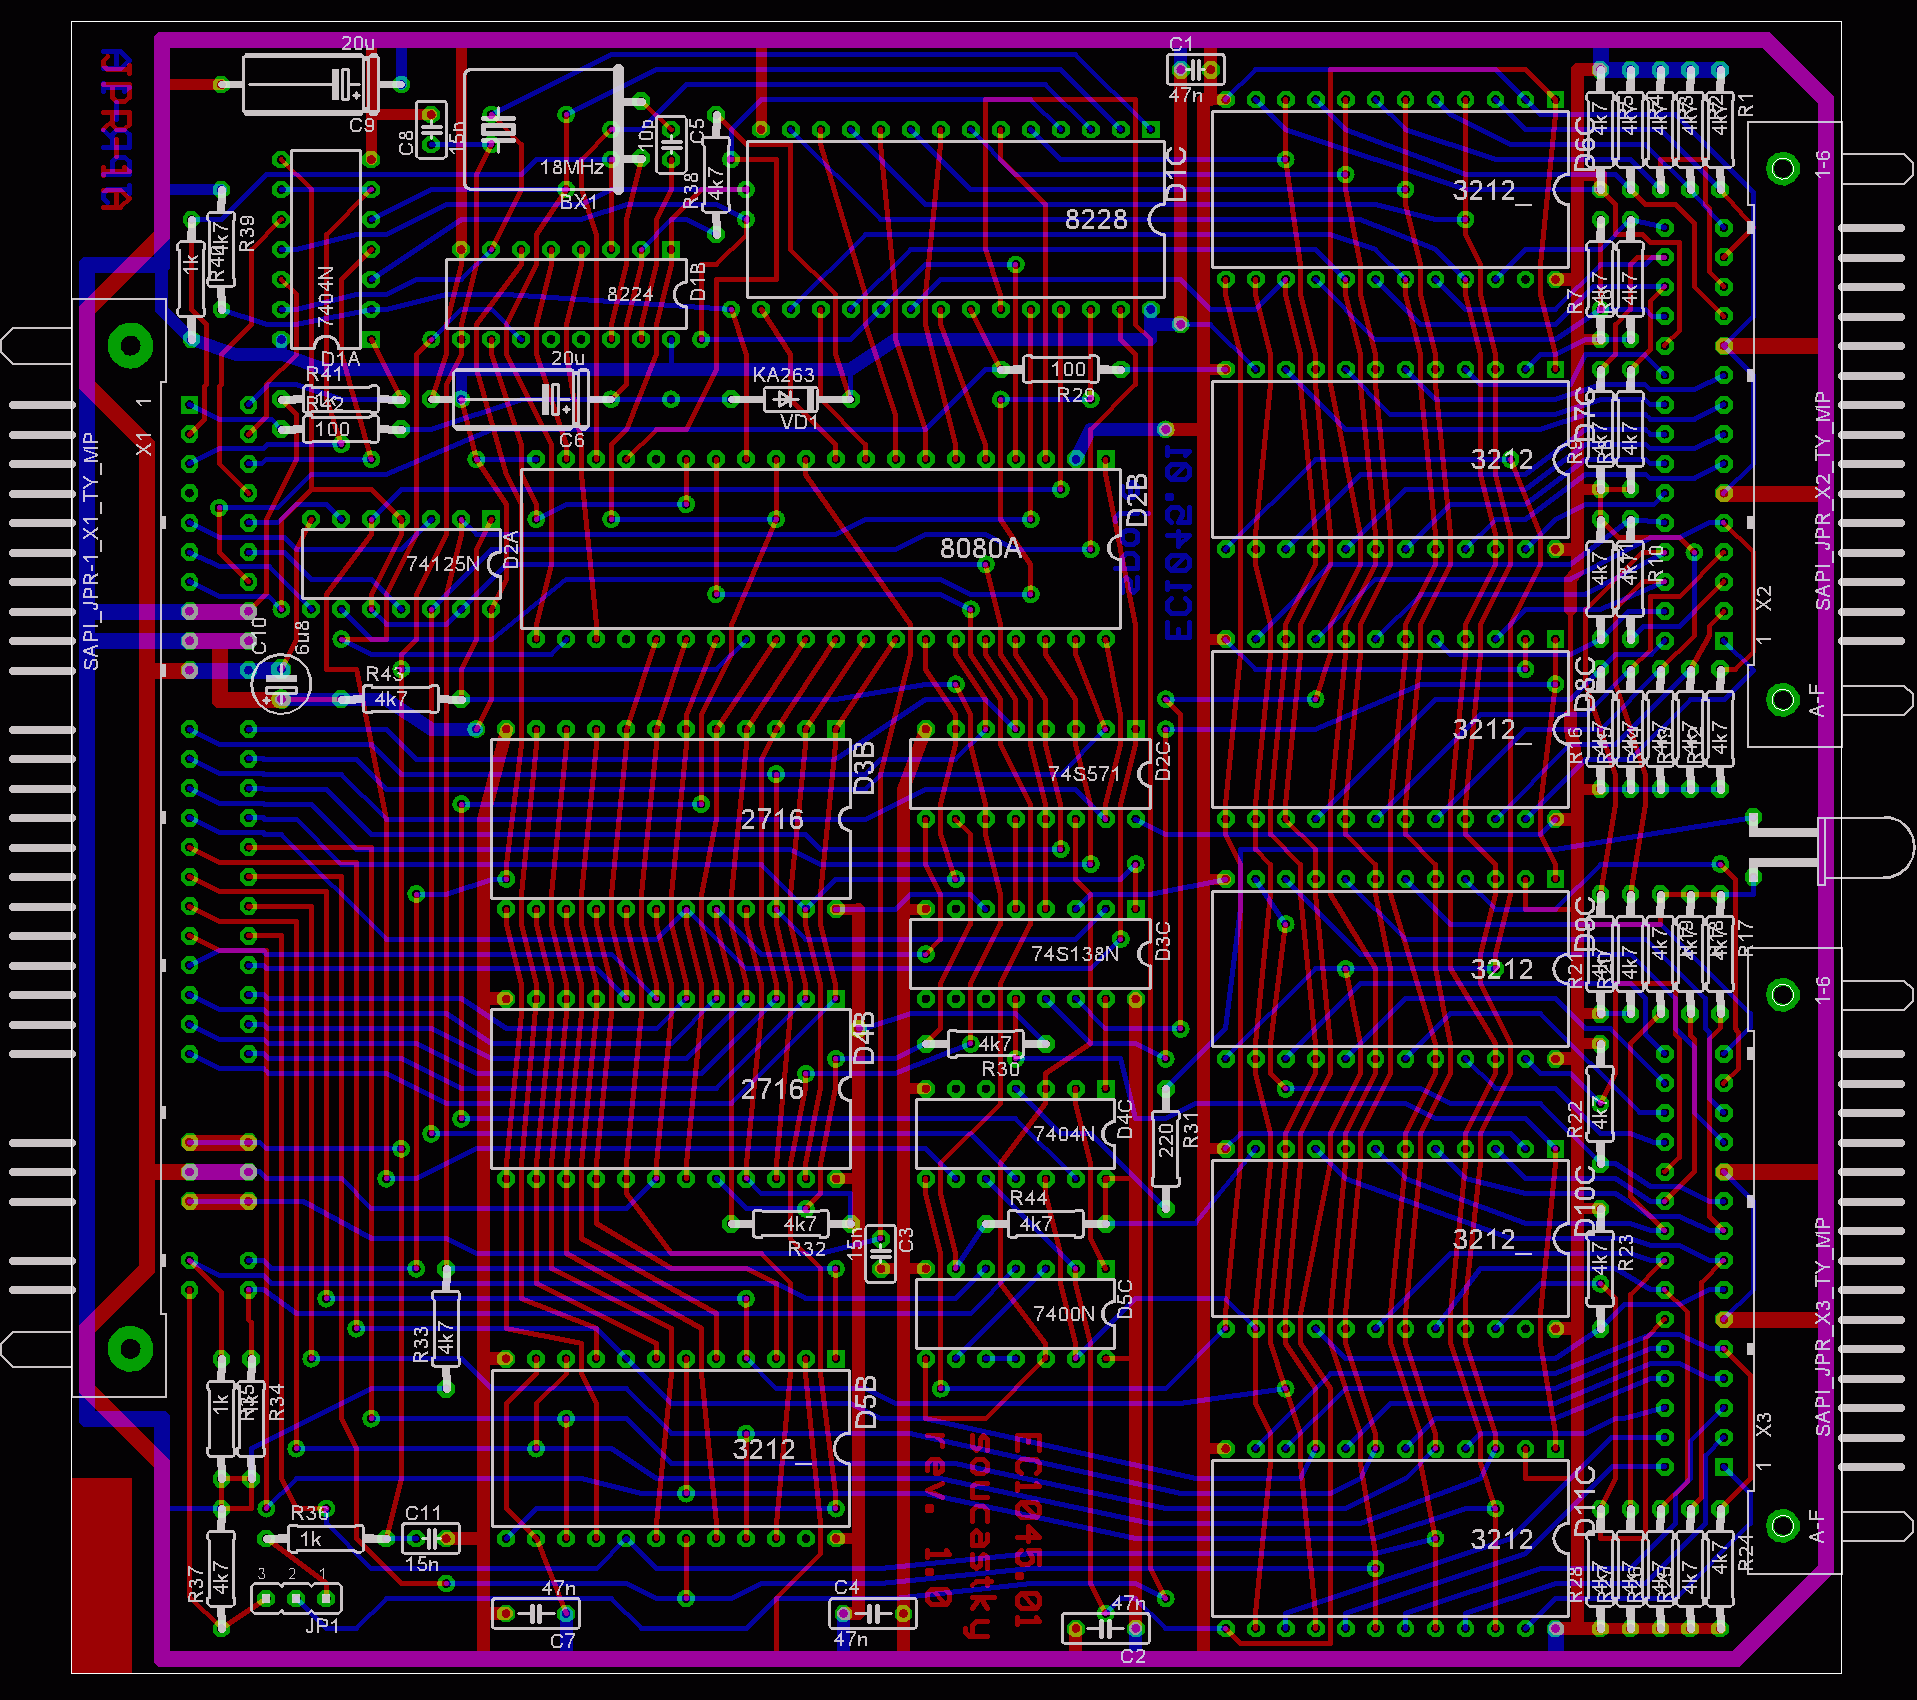Click the 74125N chip D2A
1917x1700 pixels.
(x=400, y=565)
